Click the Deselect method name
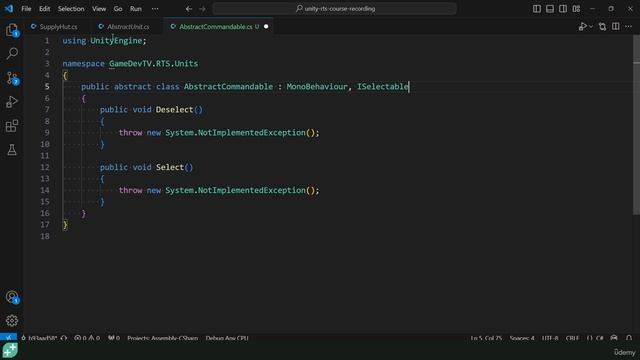640x360 pixels. (x=174, y=109)
